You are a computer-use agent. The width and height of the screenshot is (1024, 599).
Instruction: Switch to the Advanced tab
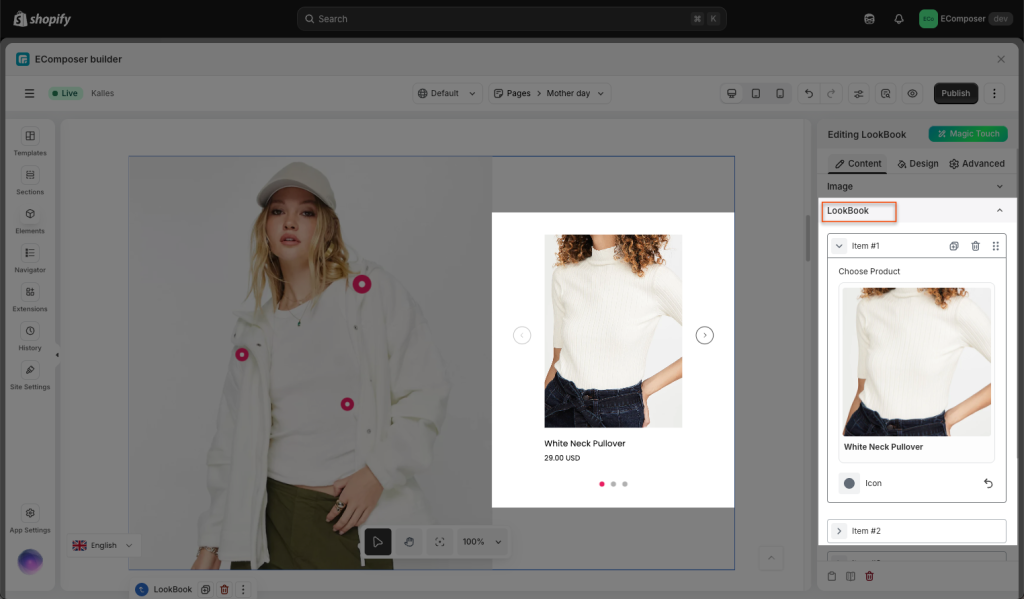[976, 164]
